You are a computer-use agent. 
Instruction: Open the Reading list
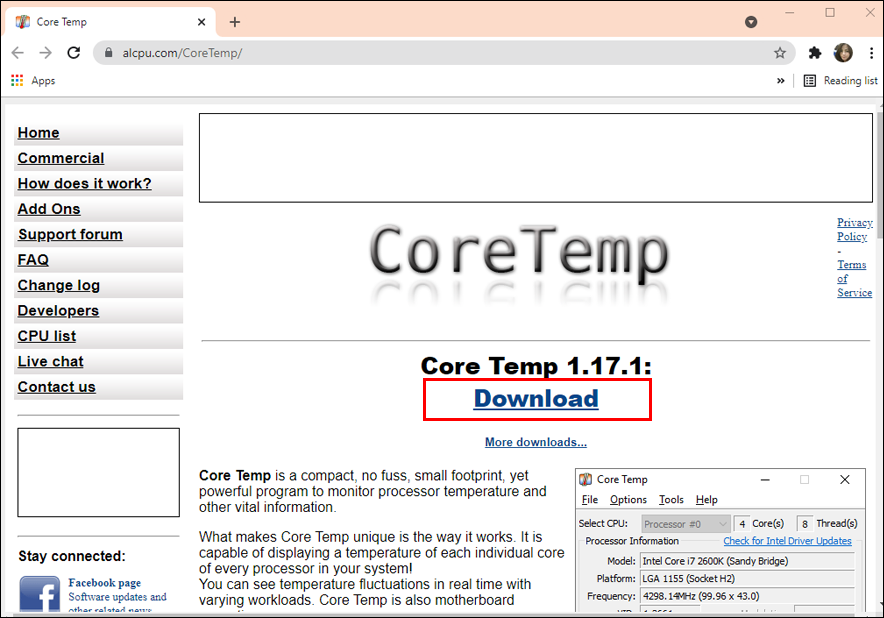point(841,81)
